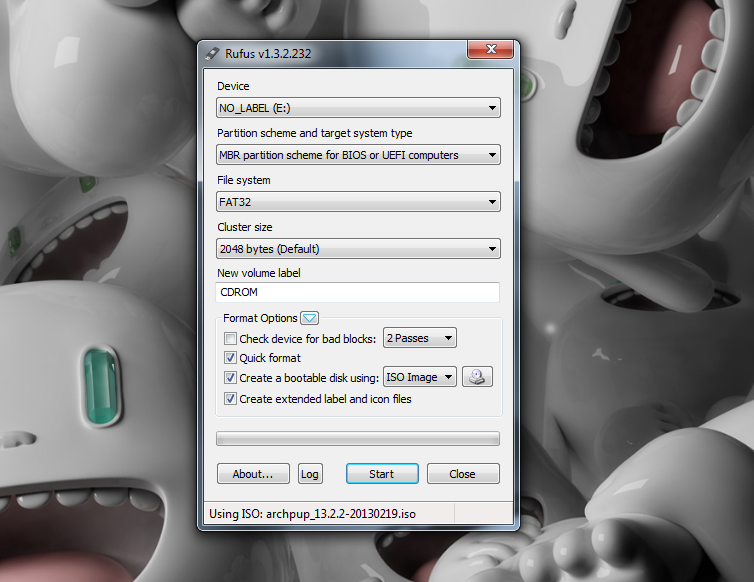Toggle Create a bootable disk using checkbox
754x582 pixels.
pyautogui.click(x=230, y=378)
